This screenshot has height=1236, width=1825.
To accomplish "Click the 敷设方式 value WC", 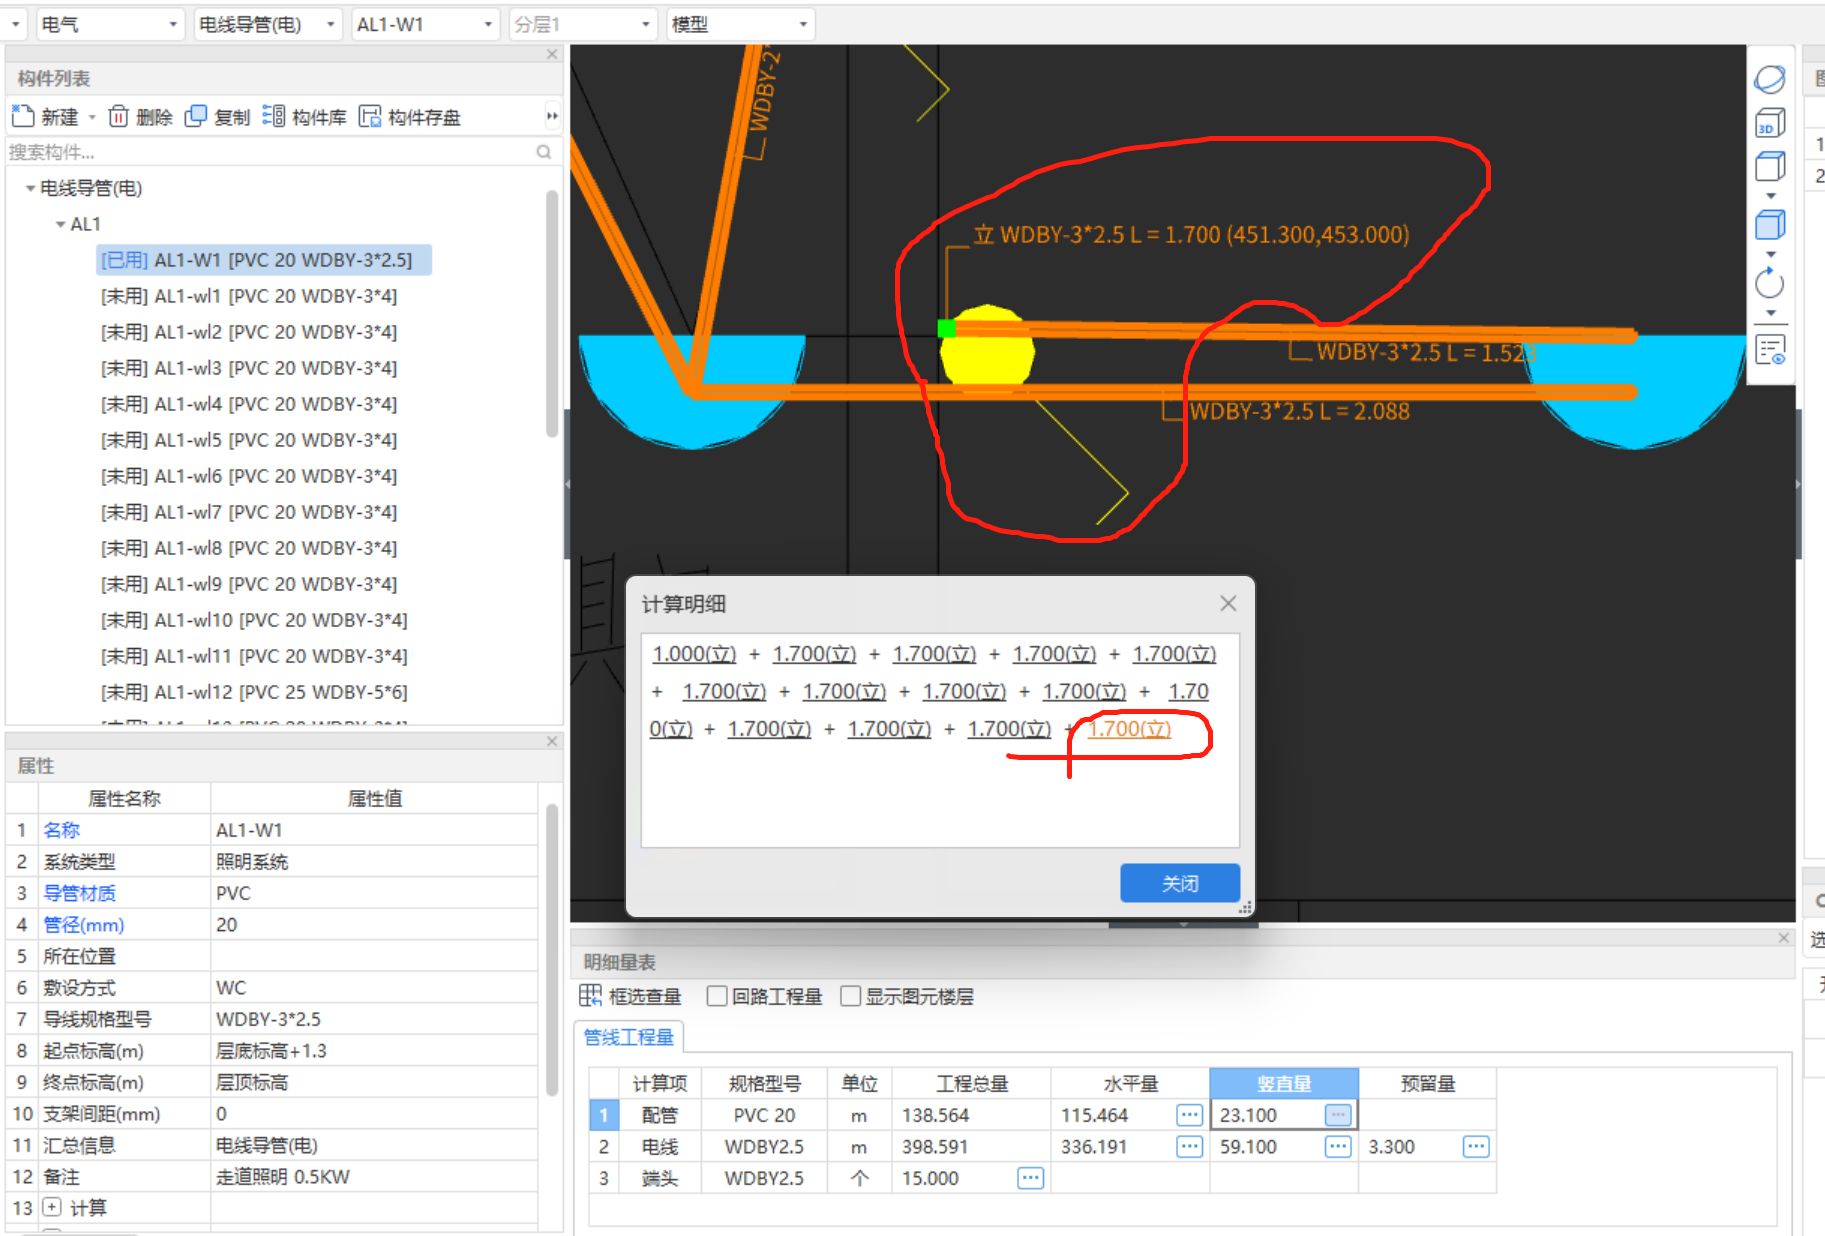I will [374, 988].
